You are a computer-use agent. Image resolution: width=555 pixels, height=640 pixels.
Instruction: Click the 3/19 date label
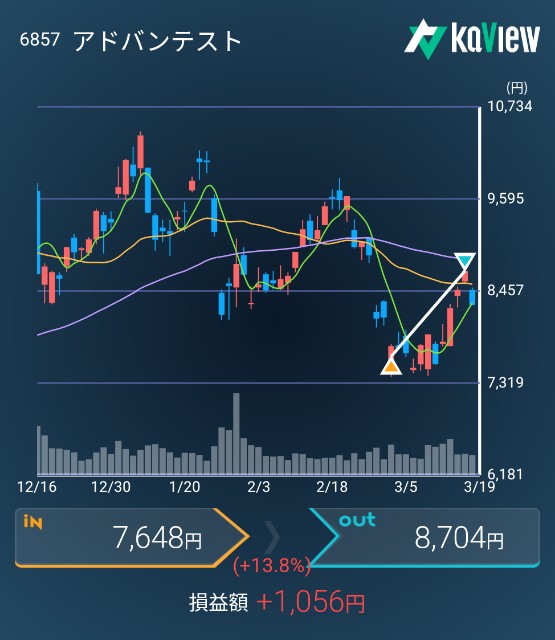[480, 487]
